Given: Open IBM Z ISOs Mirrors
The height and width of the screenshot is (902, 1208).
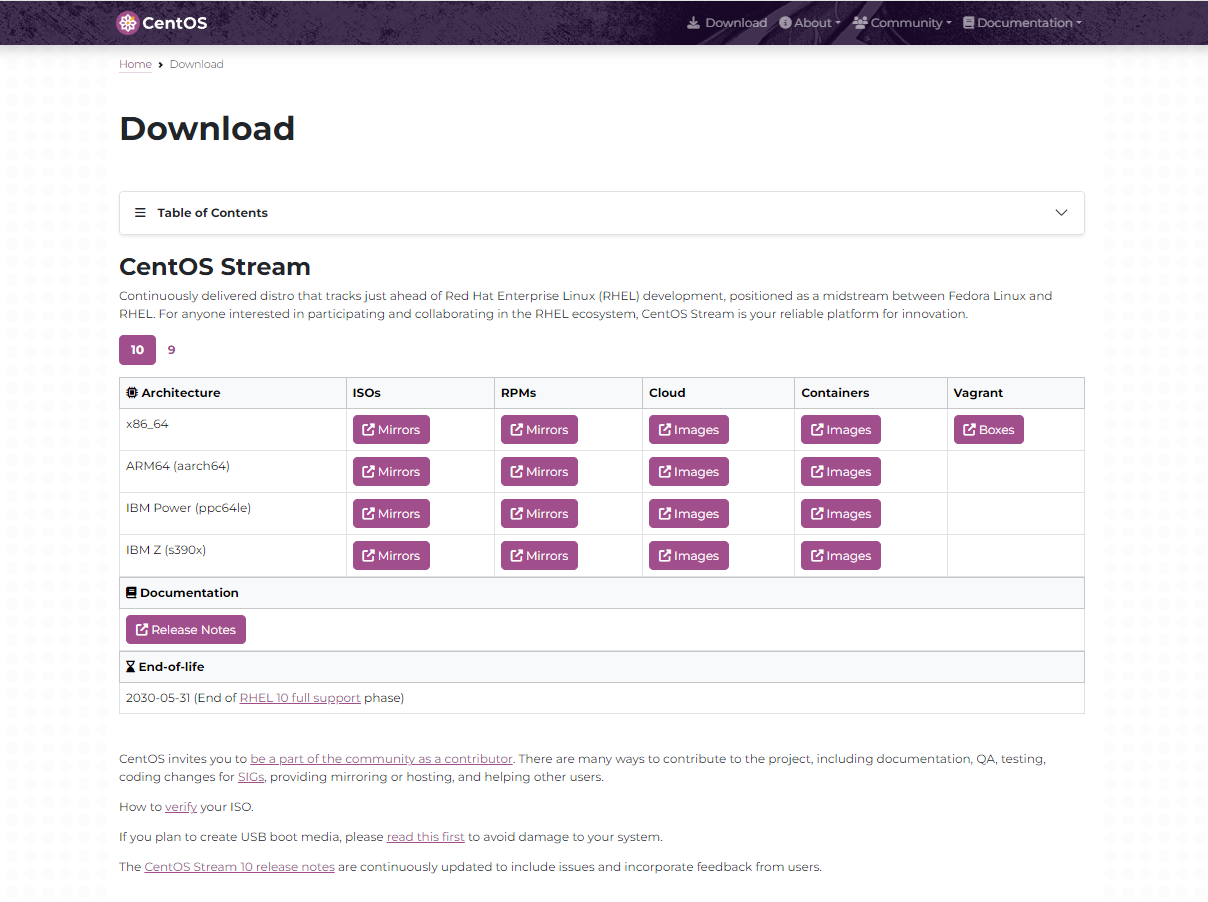Looking at the screenshot, I should (391, 556).
